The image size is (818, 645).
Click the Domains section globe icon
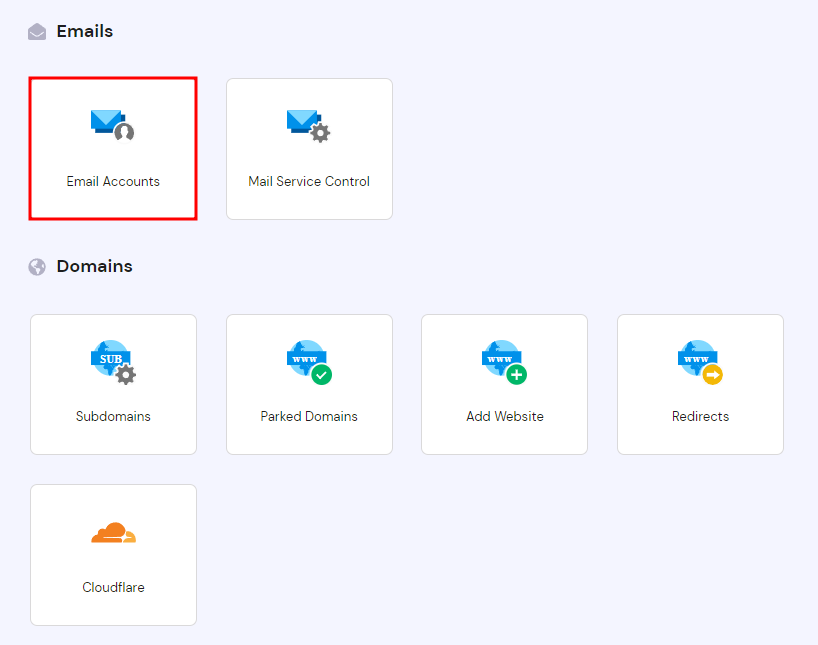pyautogui.click(x=37, y=267)
